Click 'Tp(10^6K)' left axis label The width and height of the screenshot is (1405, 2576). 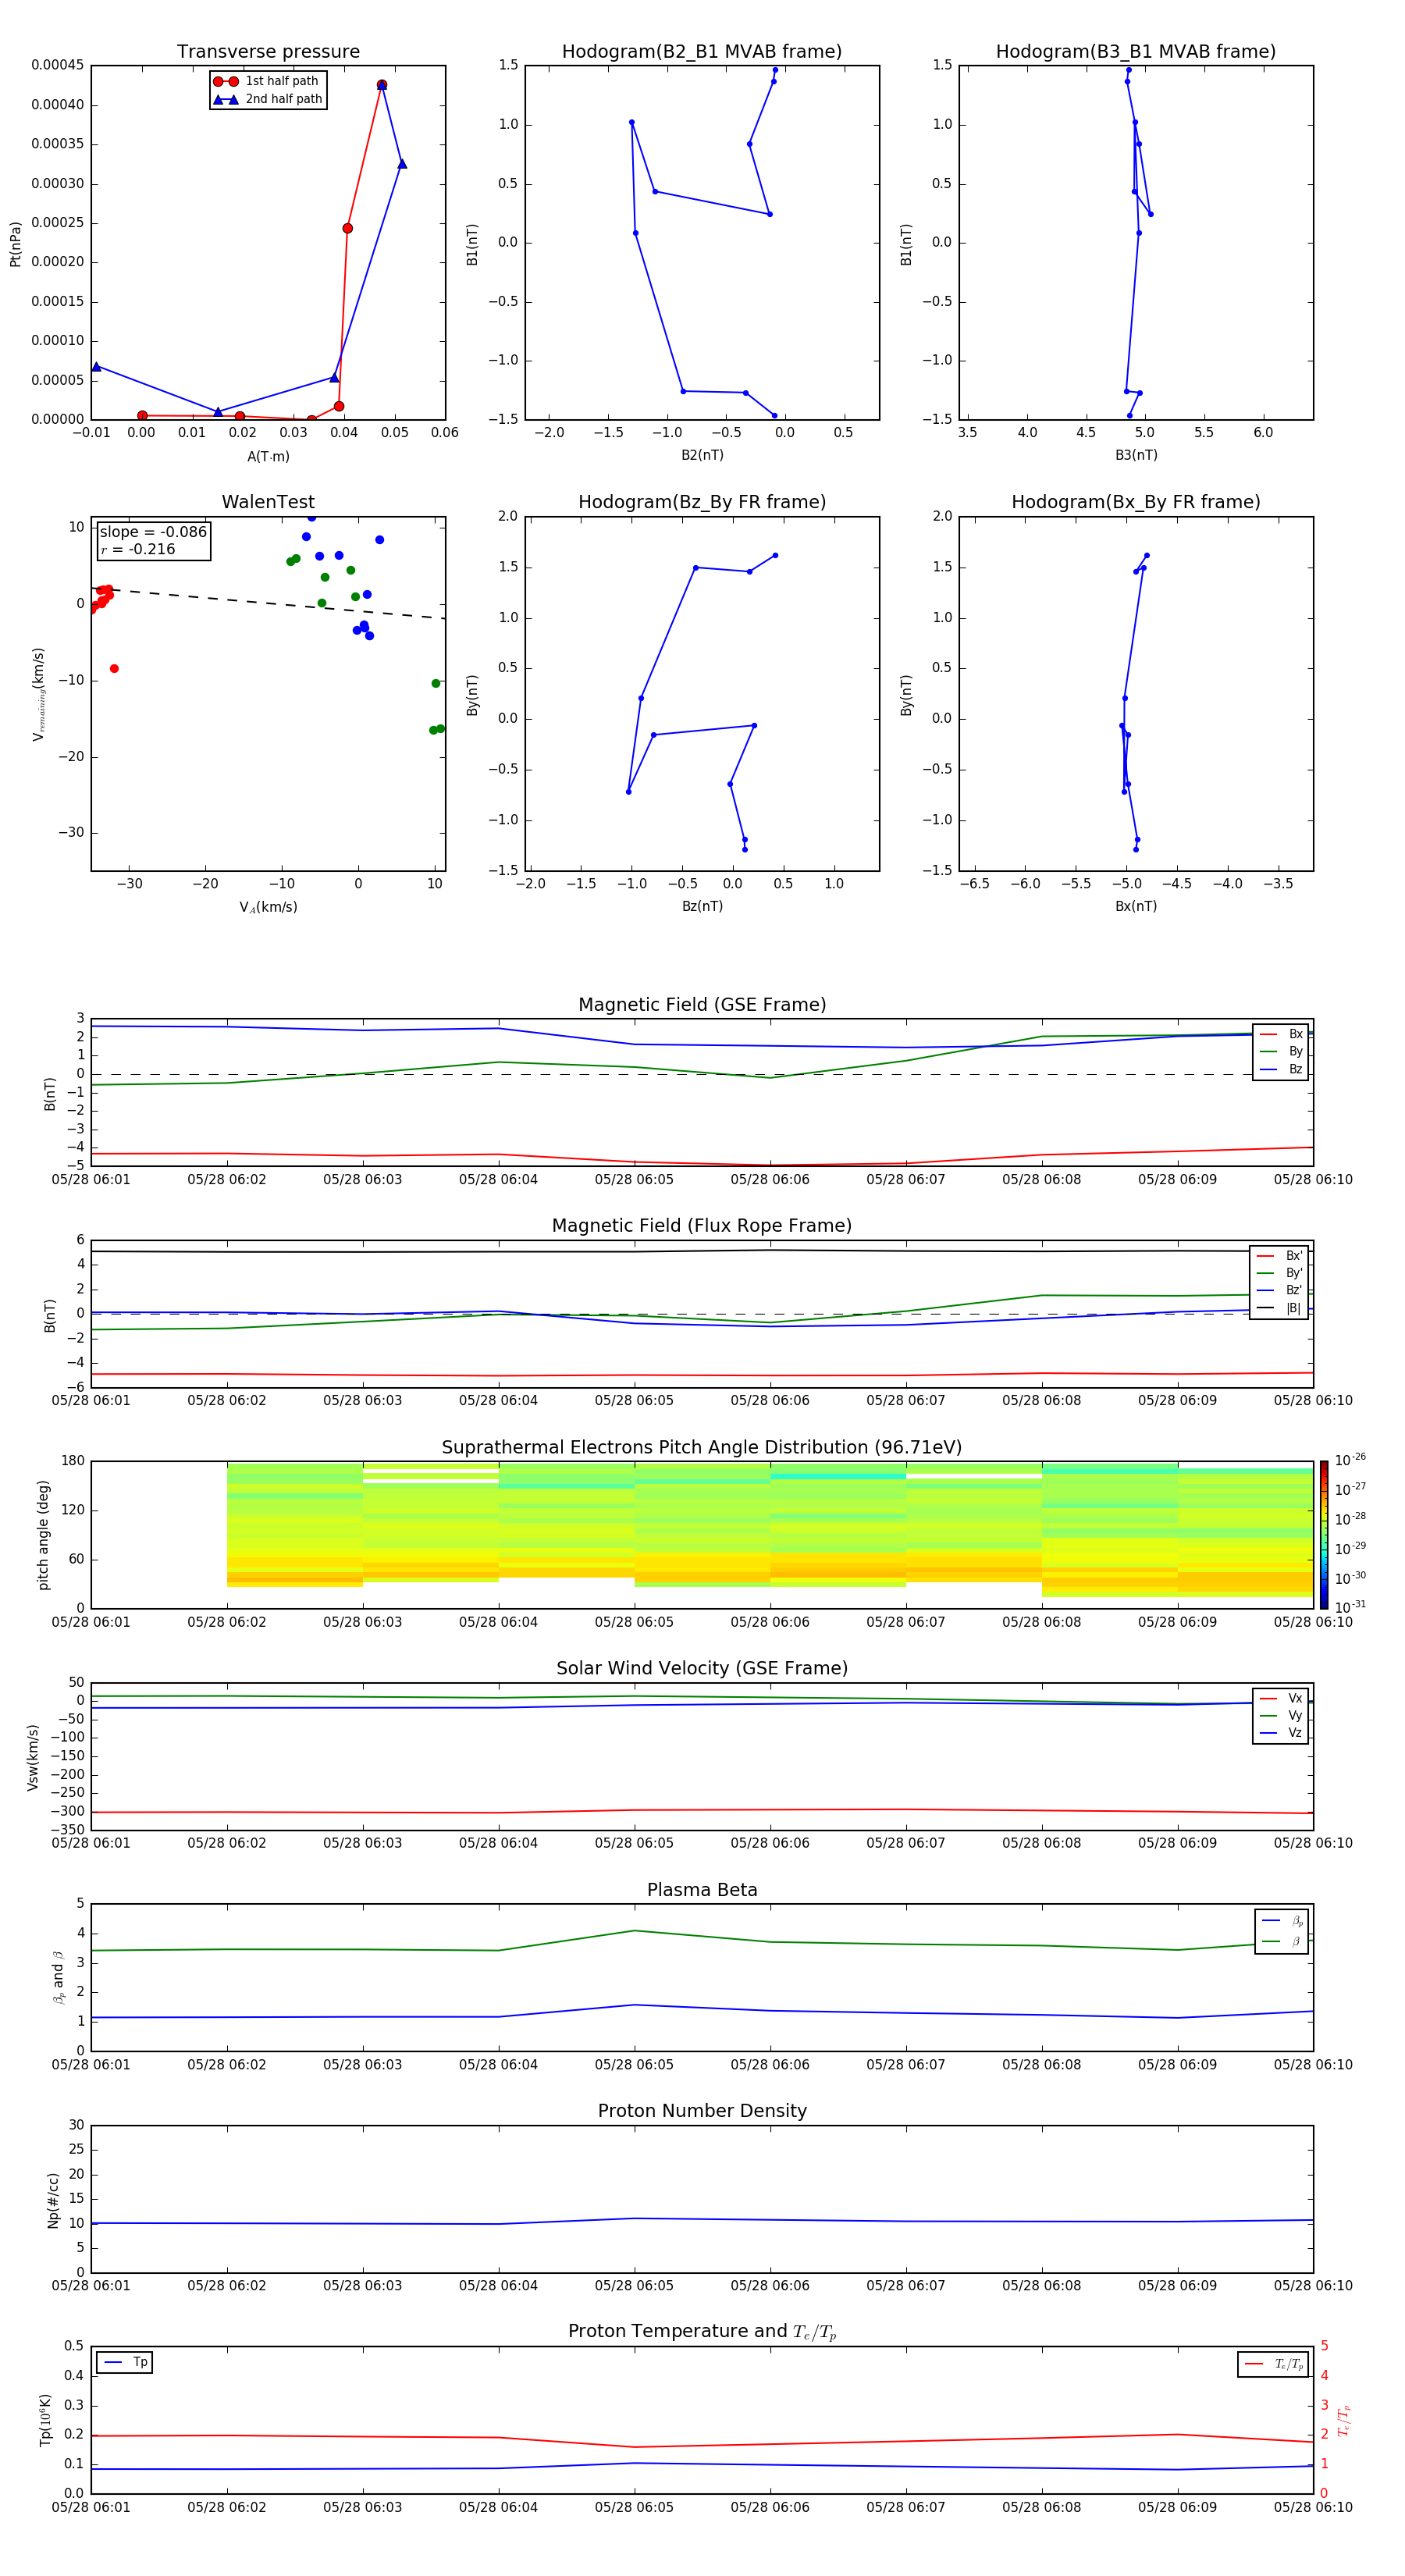coord(46,2420)
